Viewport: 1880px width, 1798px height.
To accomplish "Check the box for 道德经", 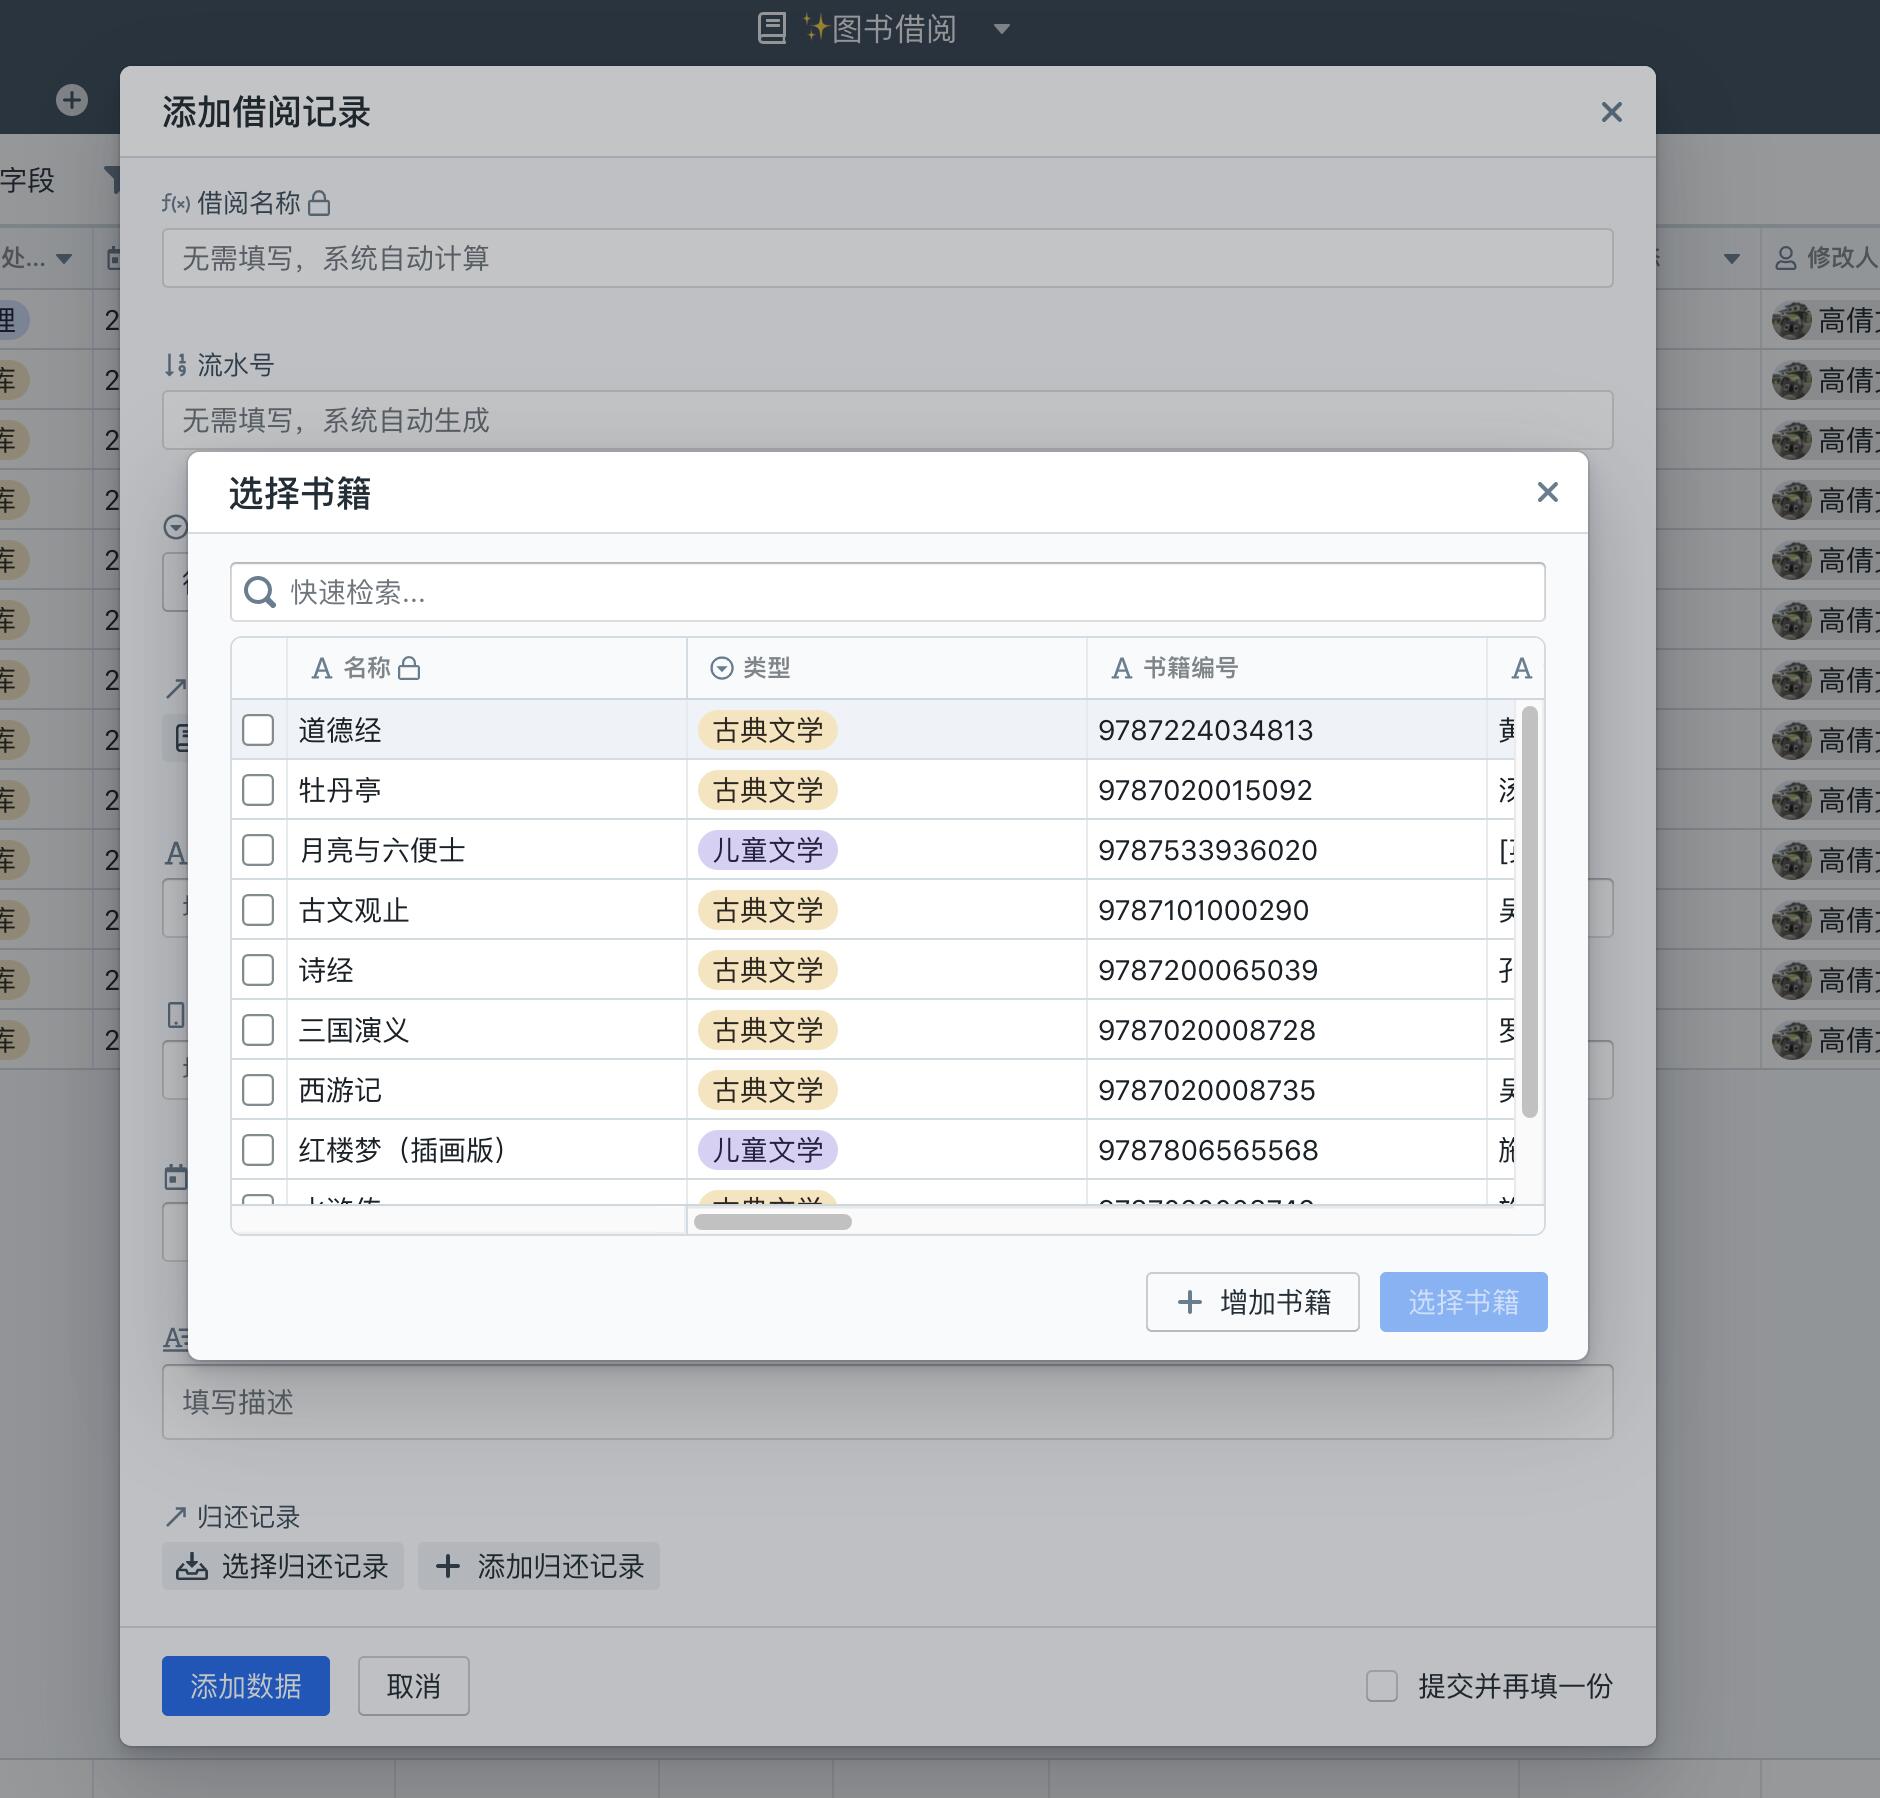I will (x=258, y=730).
